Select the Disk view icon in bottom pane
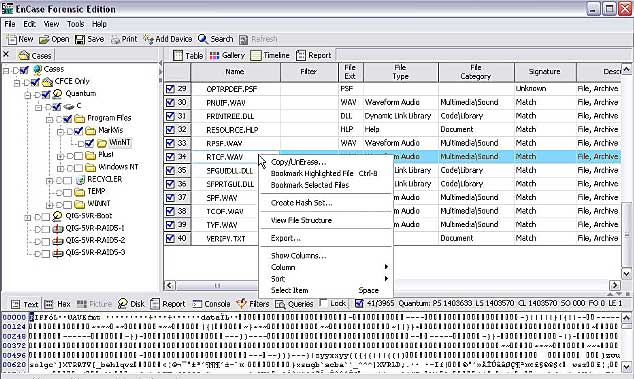The image size is (634, 379). click(x=123, y=303)
